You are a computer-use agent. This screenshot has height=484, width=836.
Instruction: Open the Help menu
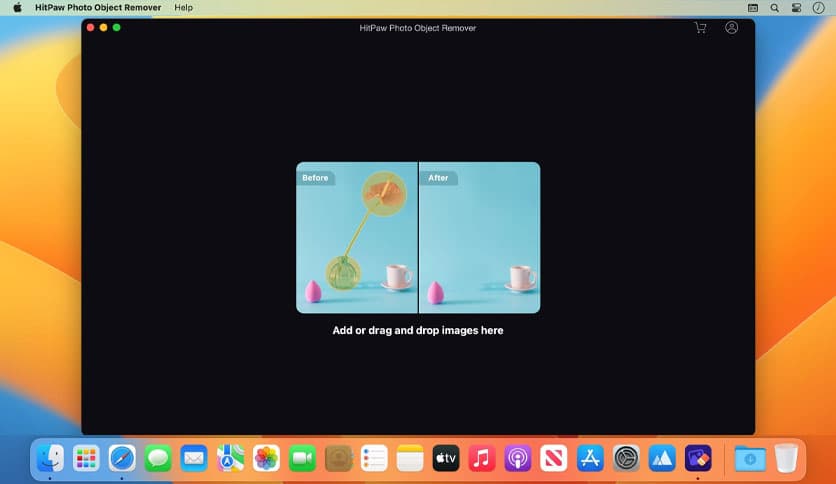pyautogui.click(x=183, y=7)
